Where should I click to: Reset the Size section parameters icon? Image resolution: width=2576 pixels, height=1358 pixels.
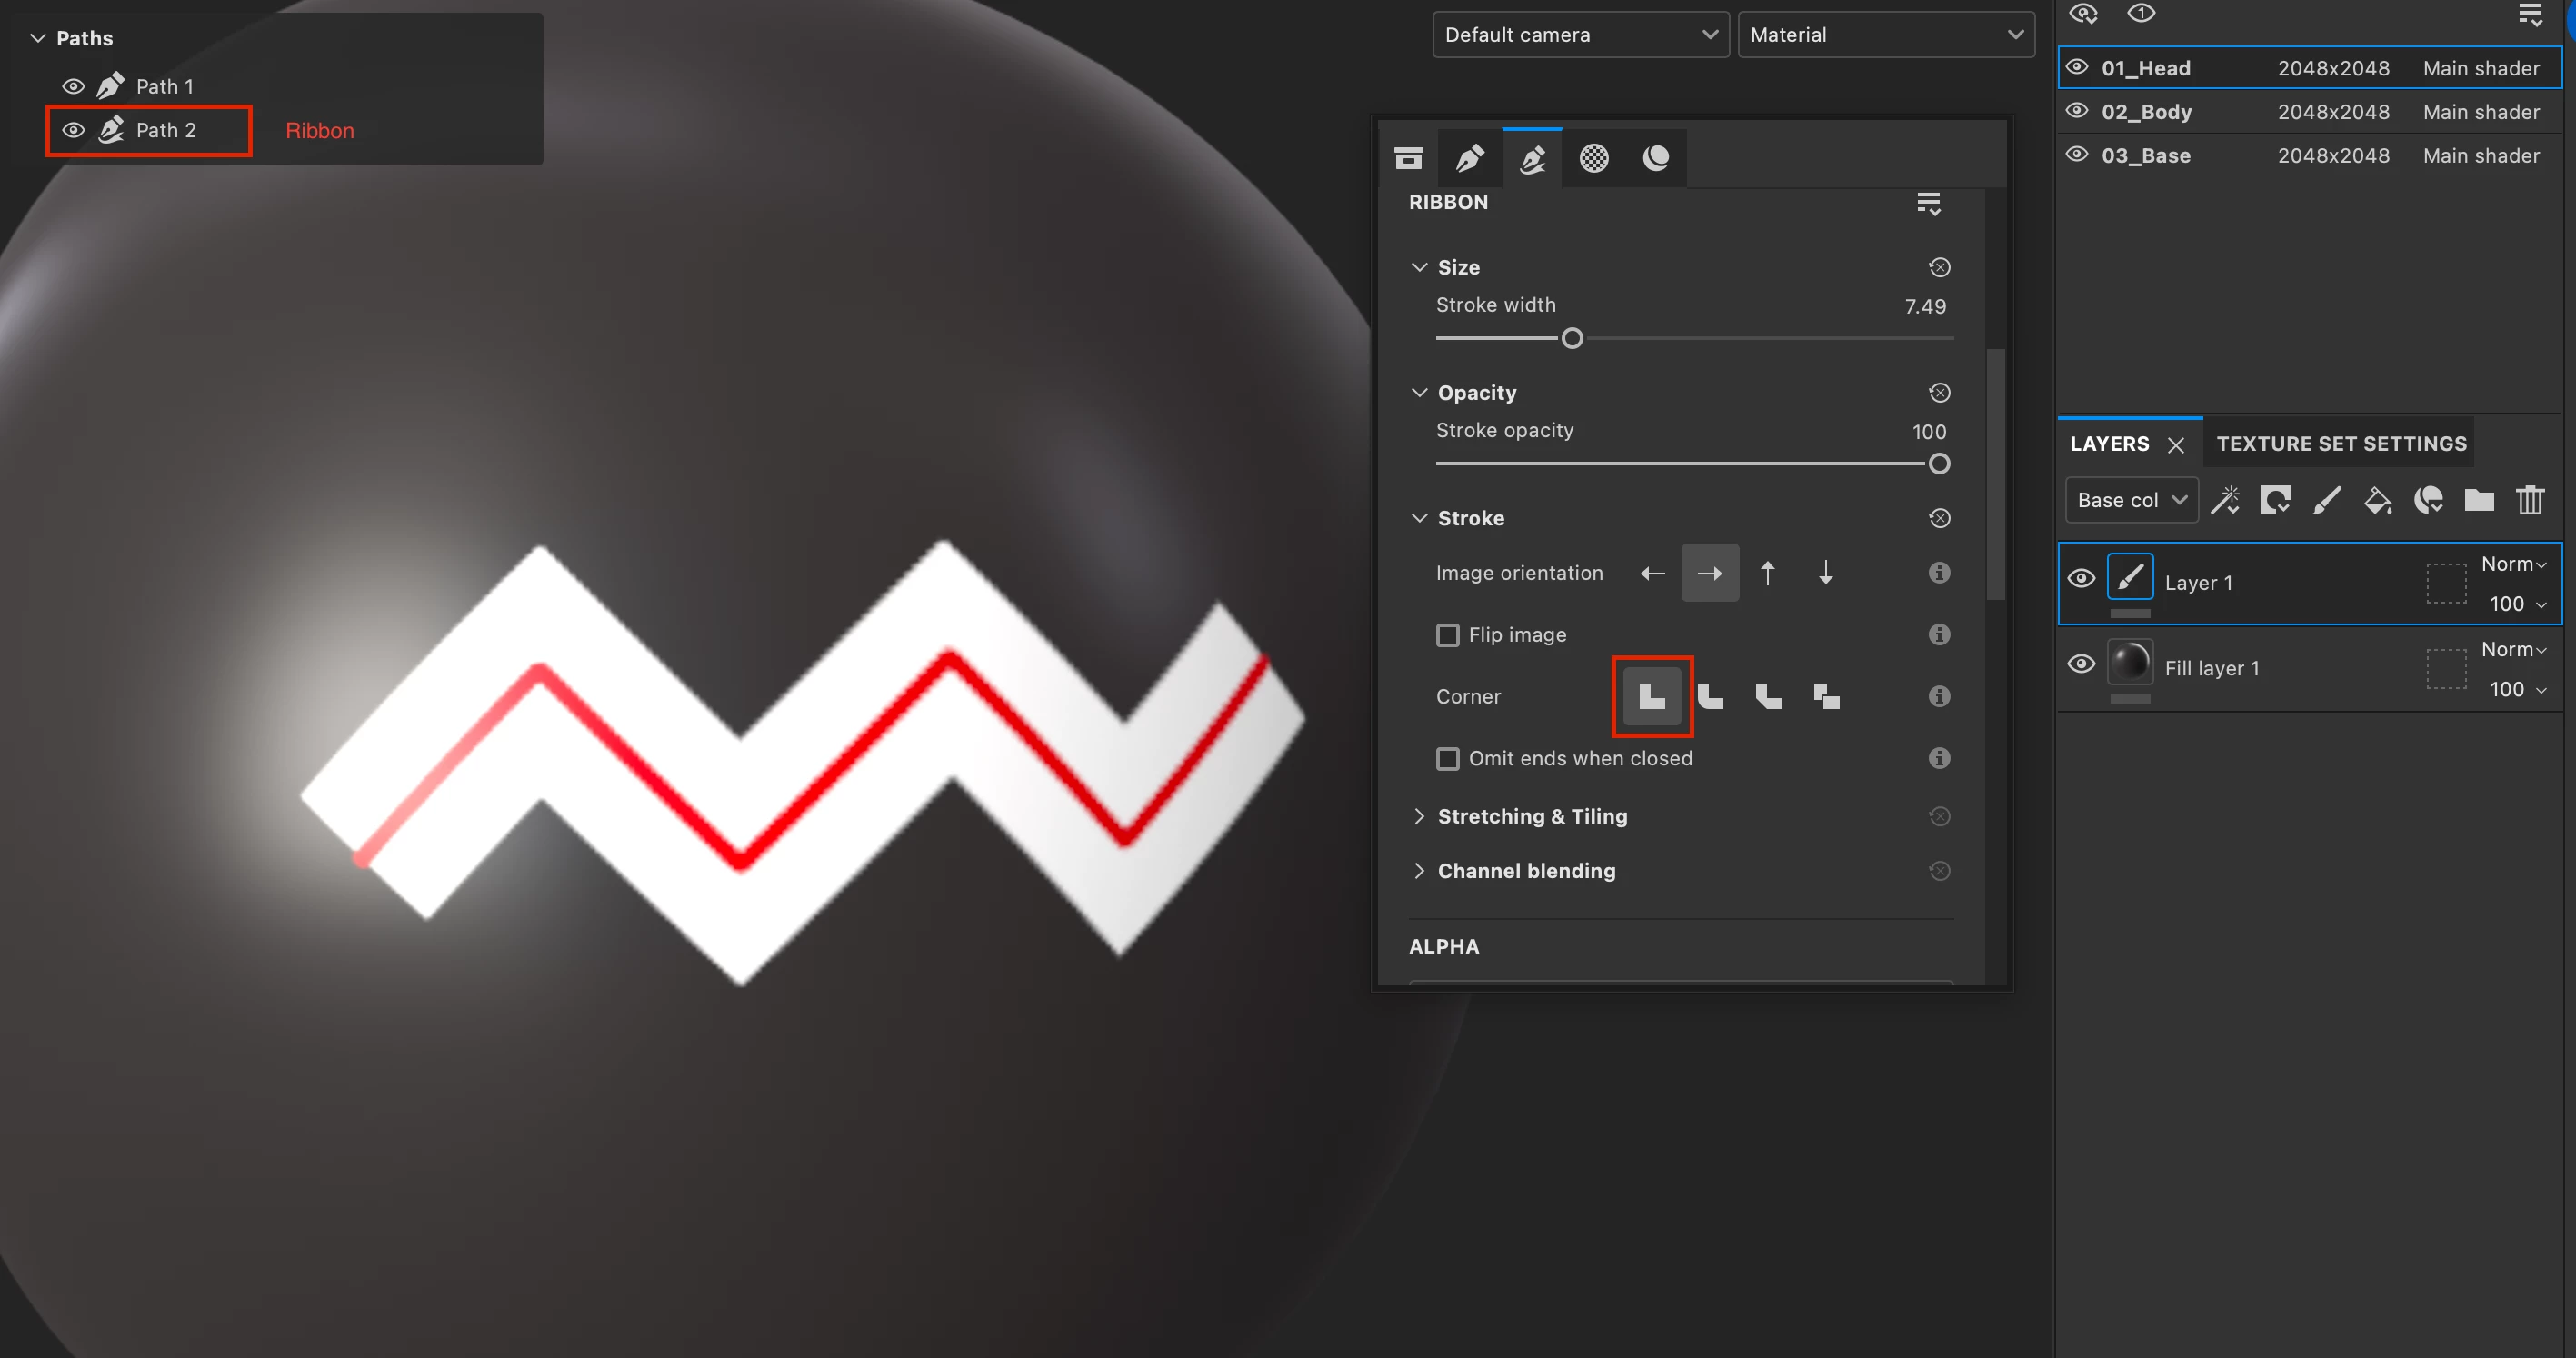pyautogui.click(x=1939, y=267)
